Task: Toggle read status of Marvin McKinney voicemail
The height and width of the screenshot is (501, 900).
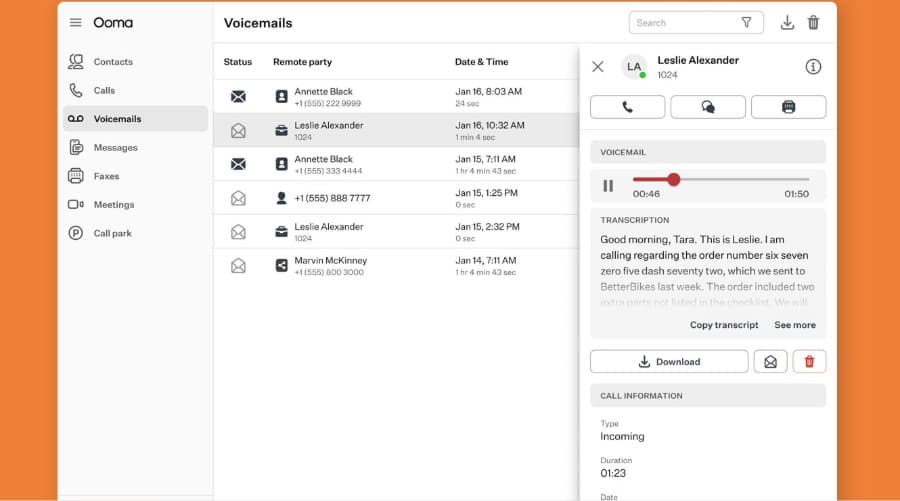Action: pyautogui.click(x=238, y=266)
